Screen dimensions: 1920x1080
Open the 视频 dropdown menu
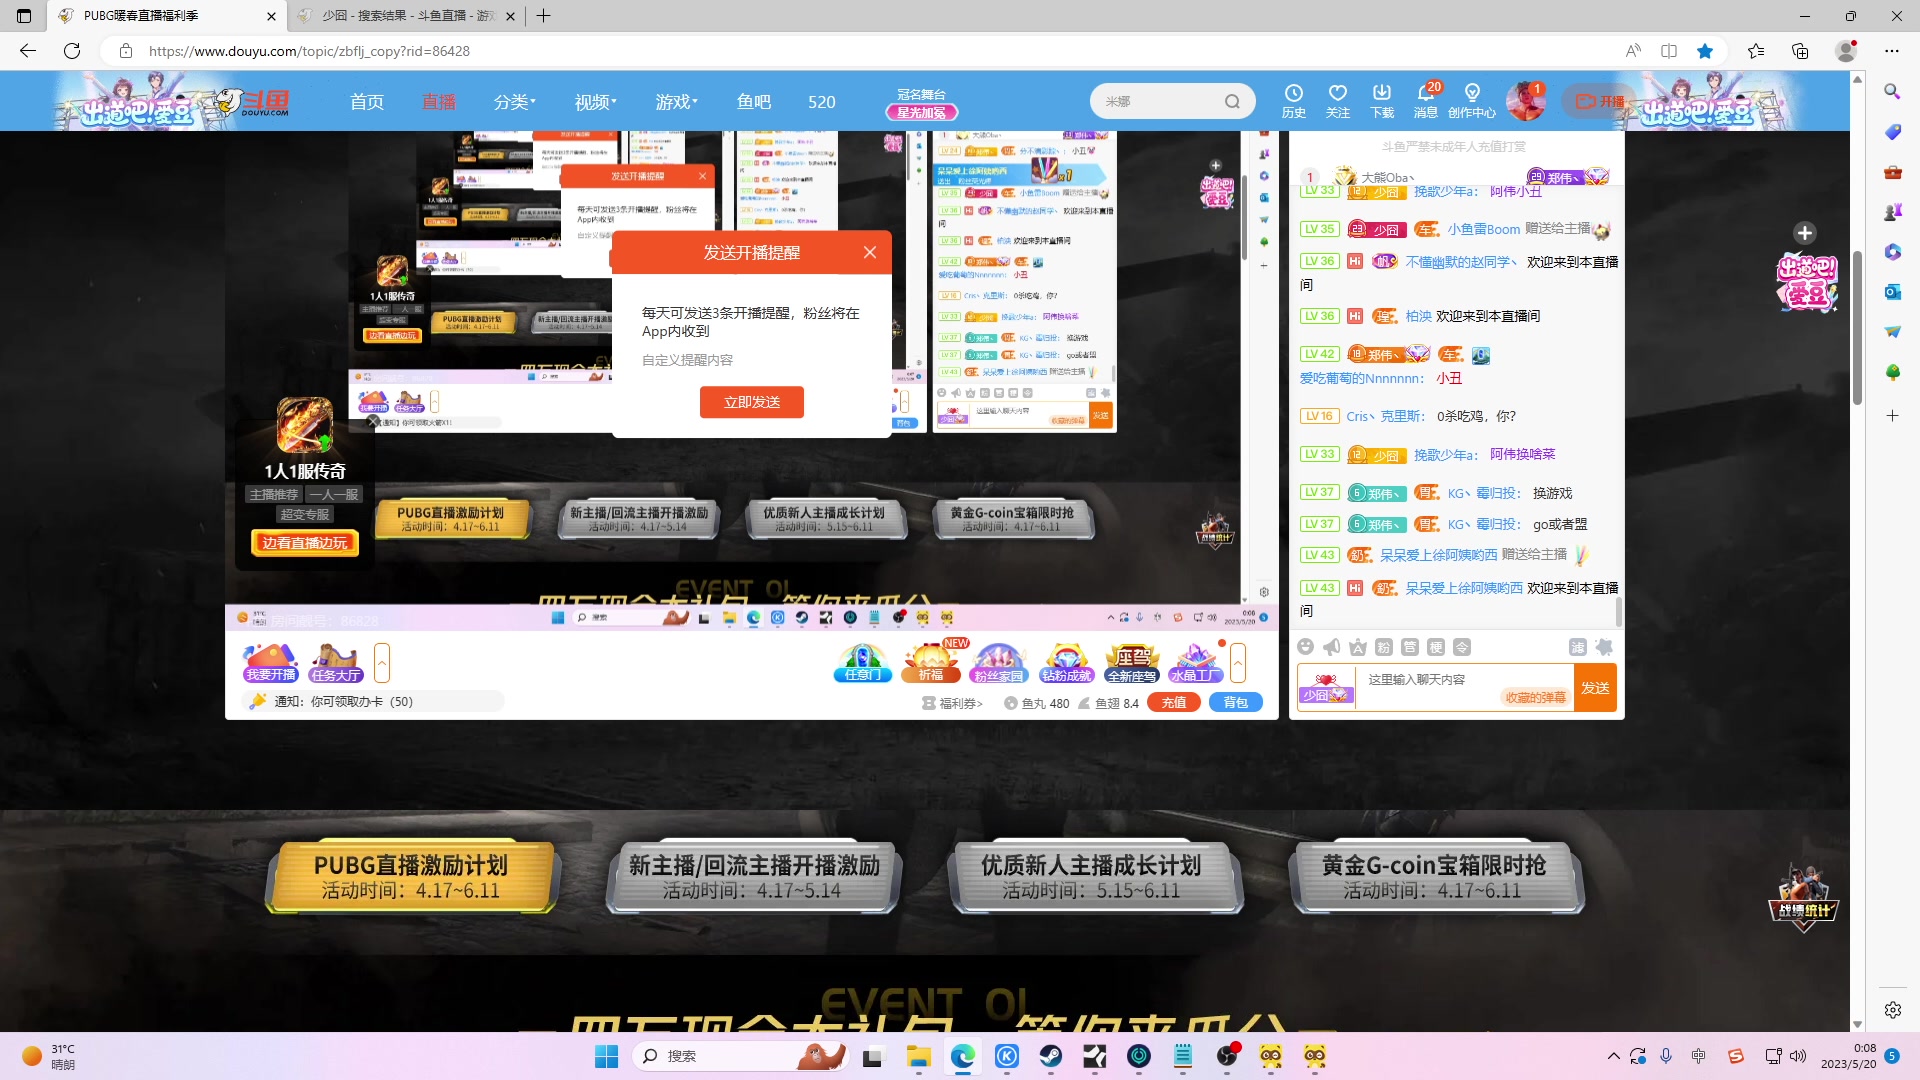593,101
